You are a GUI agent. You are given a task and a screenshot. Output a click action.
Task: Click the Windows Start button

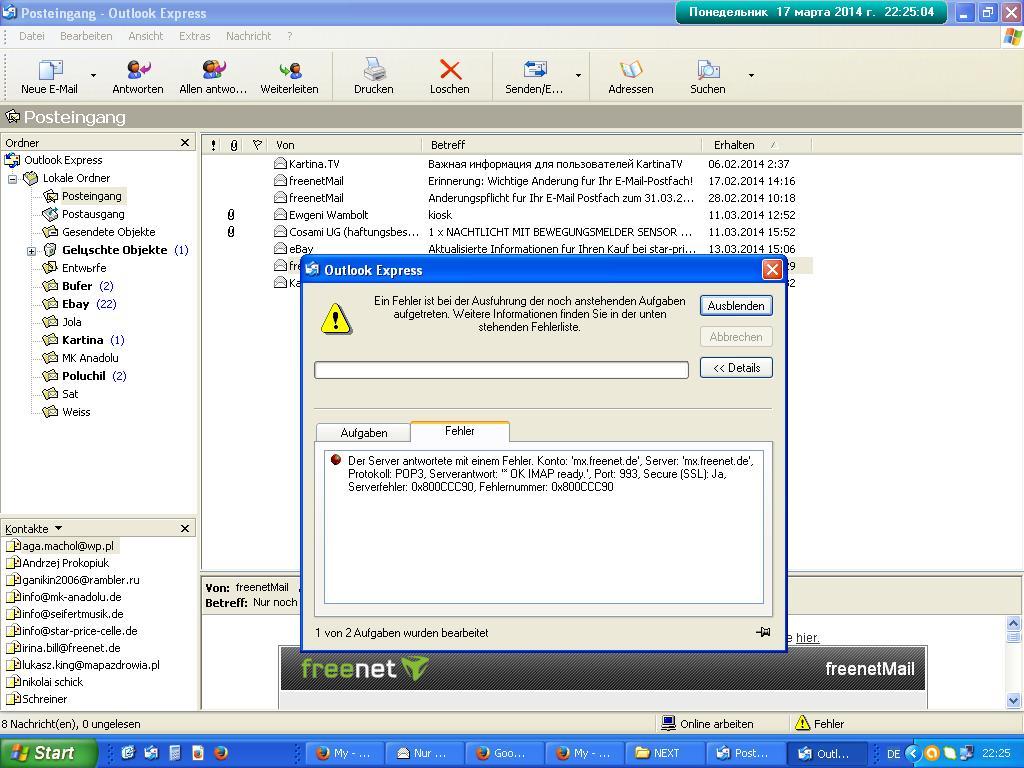(48, 753)
